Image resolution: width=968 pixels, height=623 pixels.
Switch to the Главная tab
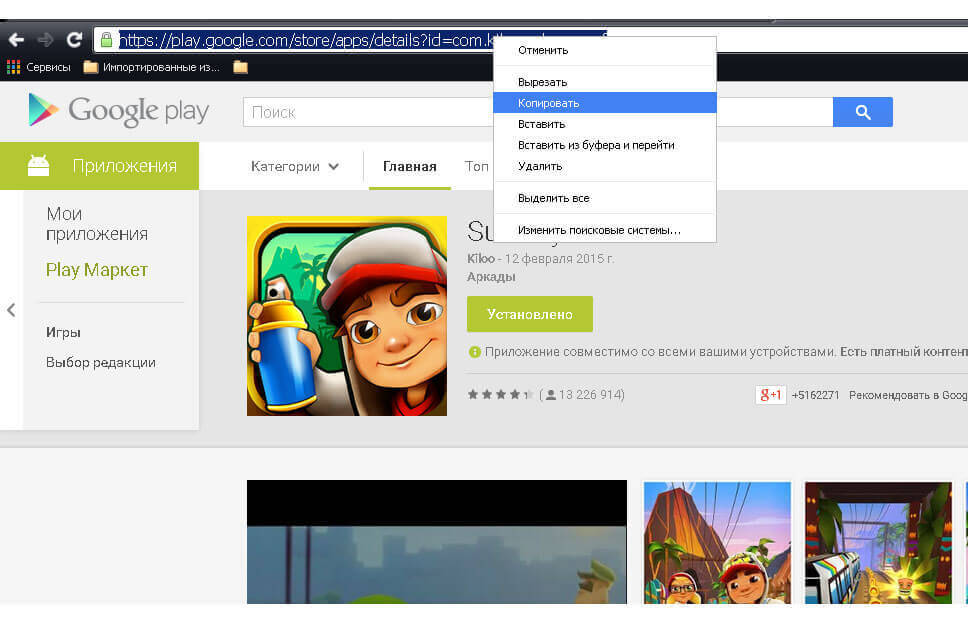point(409,166)
